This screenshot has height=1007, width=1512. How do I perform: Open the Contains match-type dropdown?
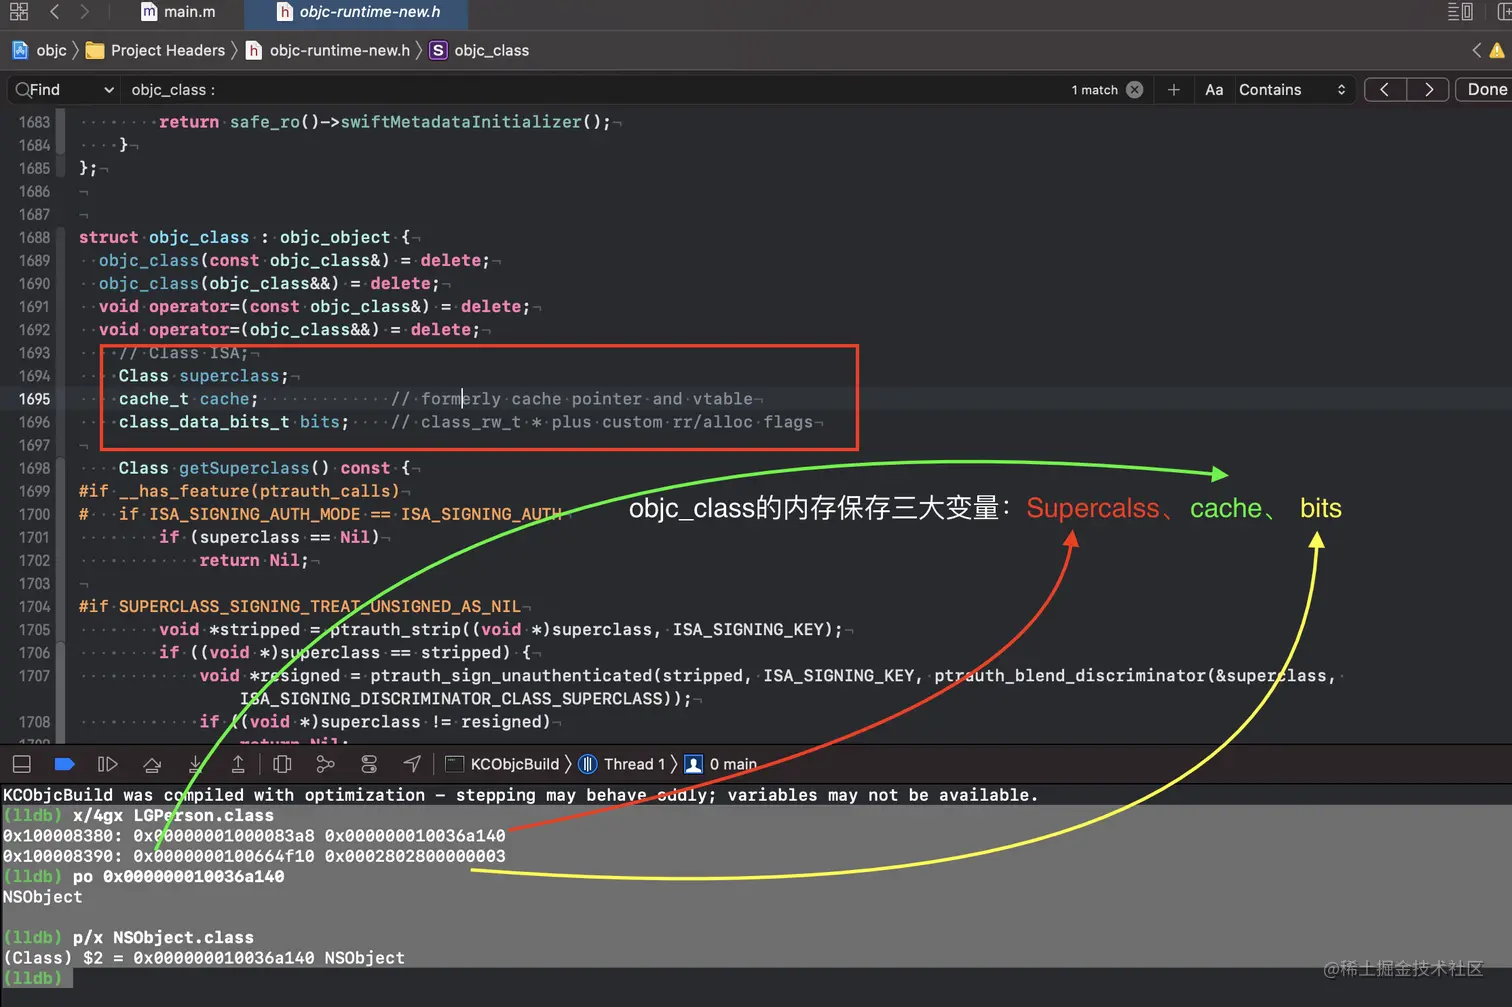tap(1293, 89)
